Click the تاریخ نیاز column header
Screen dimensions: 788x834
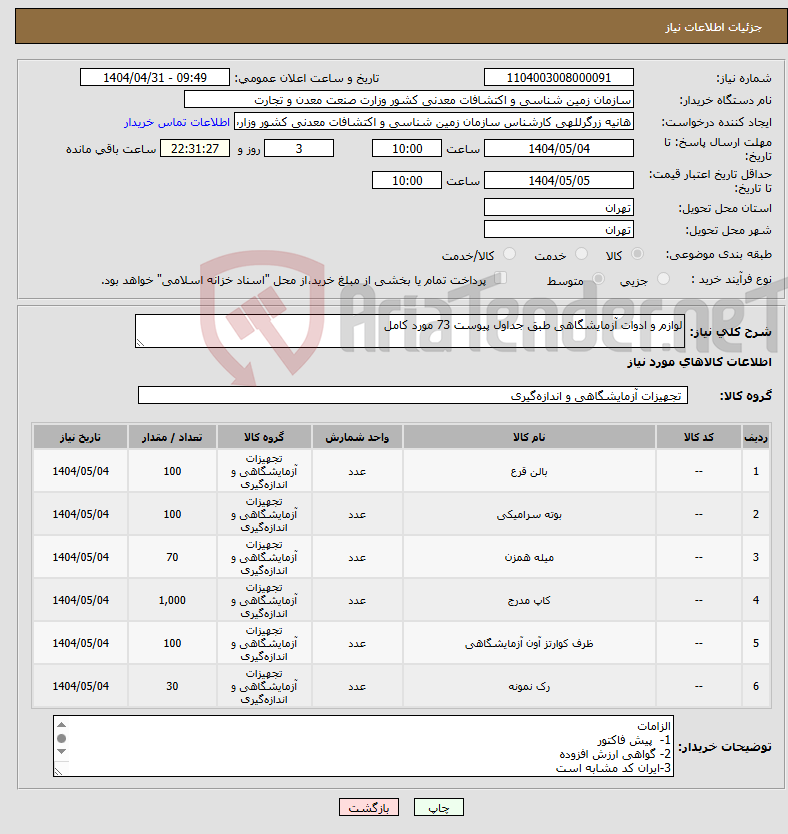[x=80, y=437]
